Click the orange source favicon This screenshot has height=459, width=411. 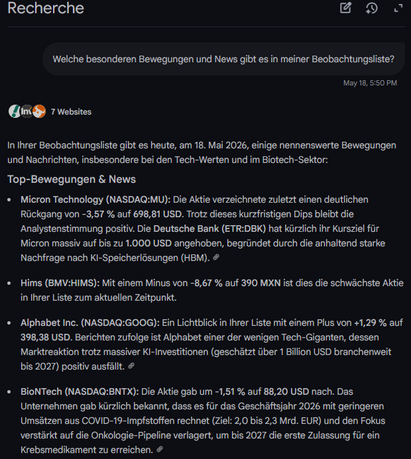point(39,111)
